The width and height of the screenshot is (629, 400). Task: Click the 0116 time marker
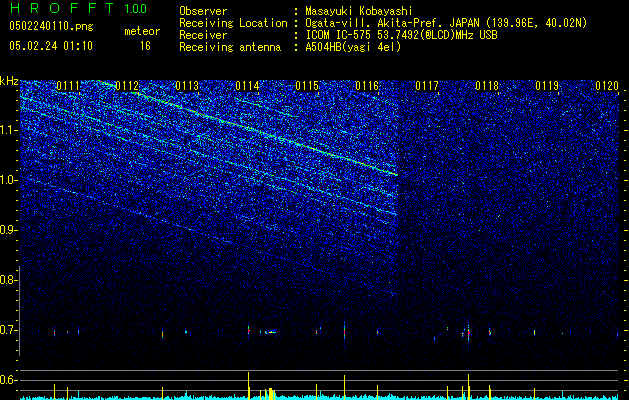pos(367,86)
